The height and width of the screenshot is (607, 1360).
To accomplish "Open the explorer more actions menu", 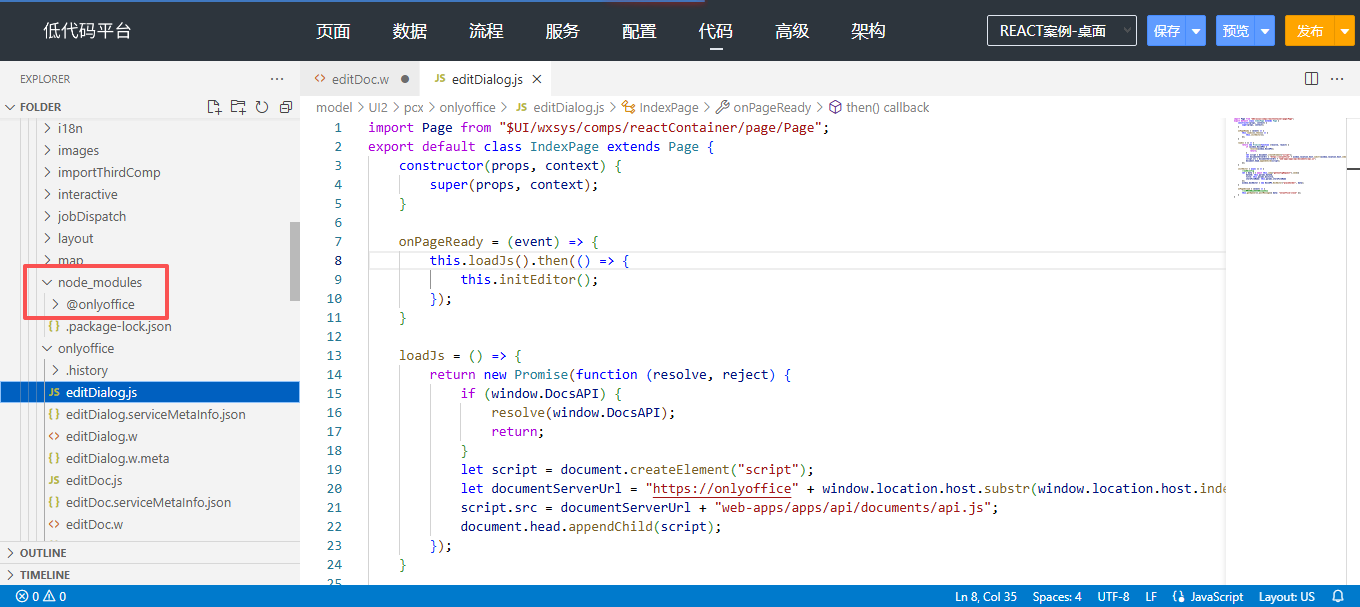I will 277,79.
